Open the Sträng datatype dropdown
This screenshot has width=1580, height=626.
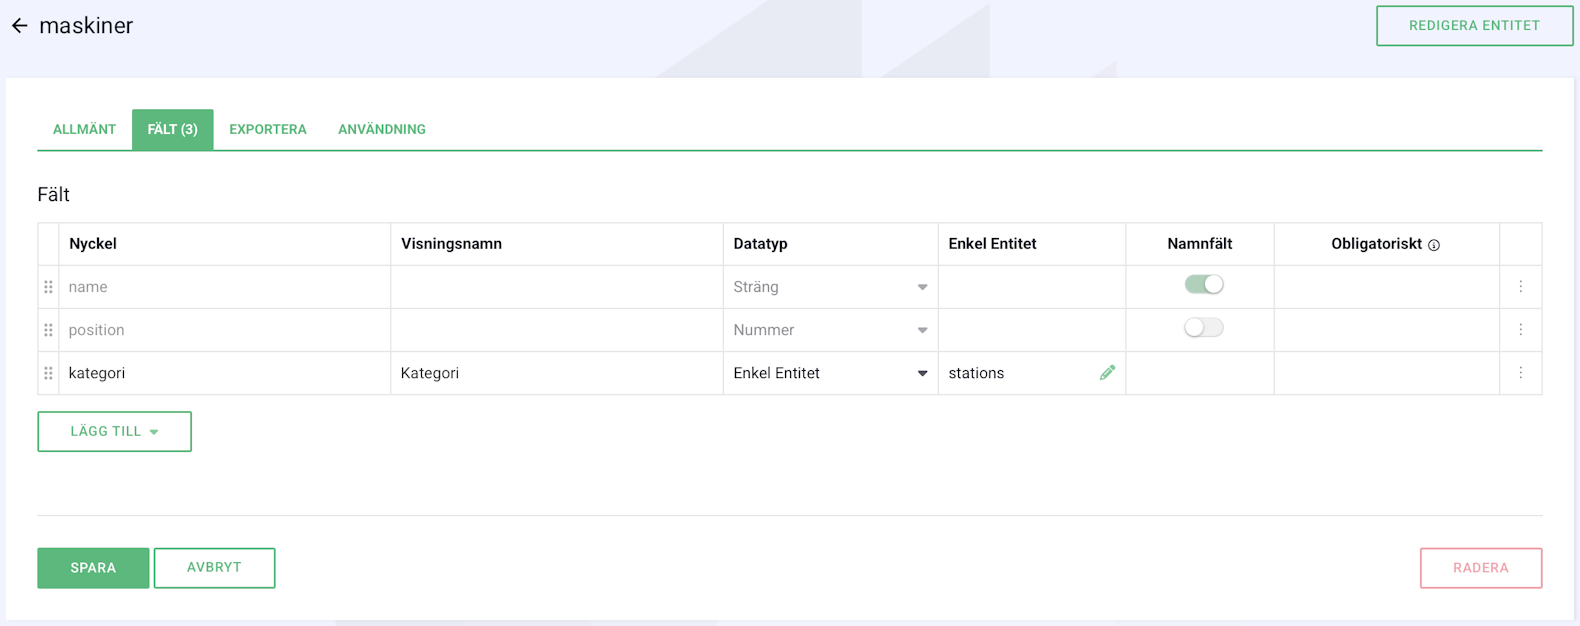830,287
